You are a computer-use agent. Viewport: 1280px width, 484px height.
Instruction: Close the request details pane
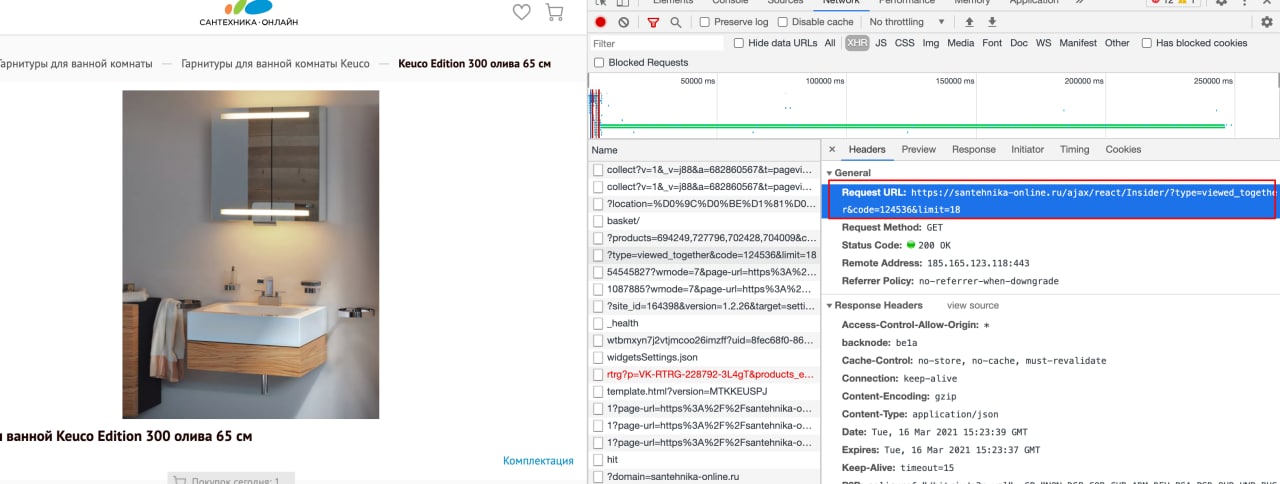(832, 149)
